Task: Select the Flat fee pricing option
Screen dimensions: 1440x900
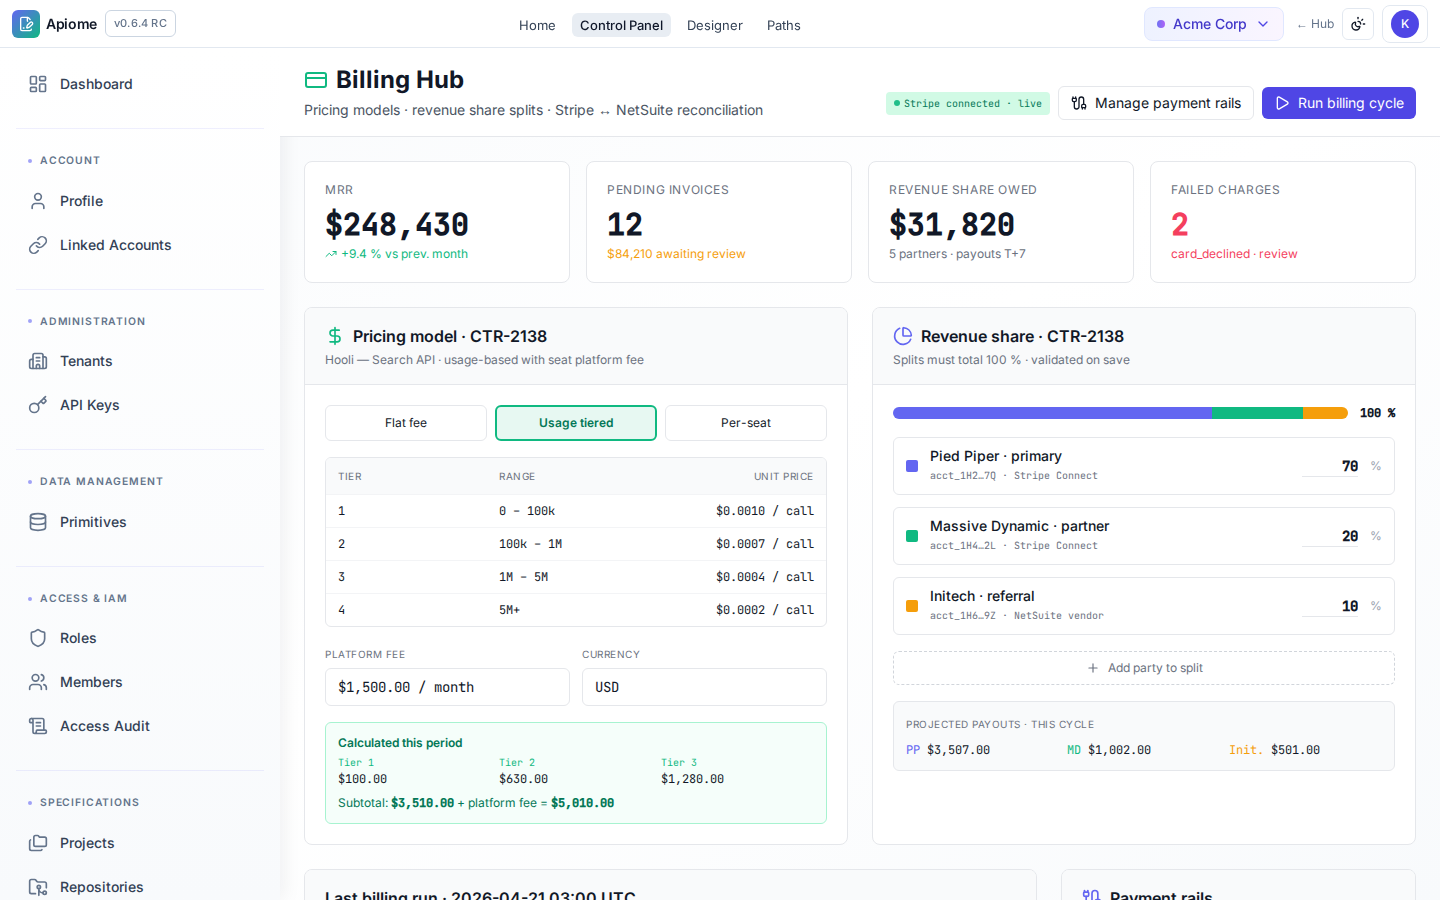Action: pyautogui.click(x=406, y=423)
